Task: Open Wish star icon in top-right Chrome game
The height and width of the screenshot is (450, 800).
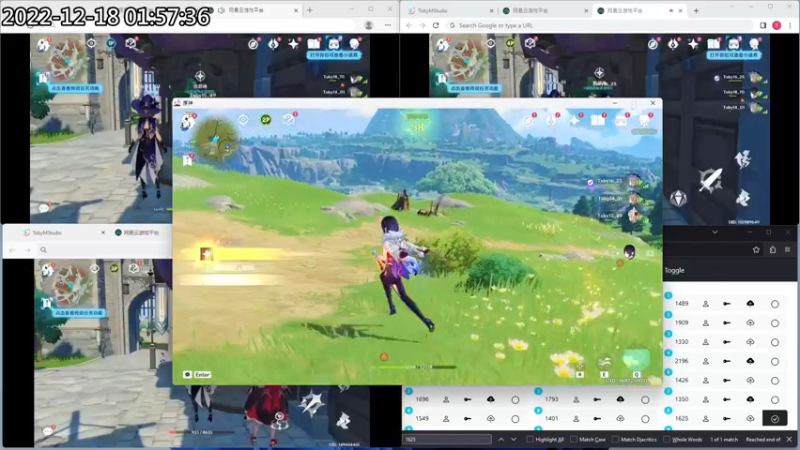Action: pos(693,44)
